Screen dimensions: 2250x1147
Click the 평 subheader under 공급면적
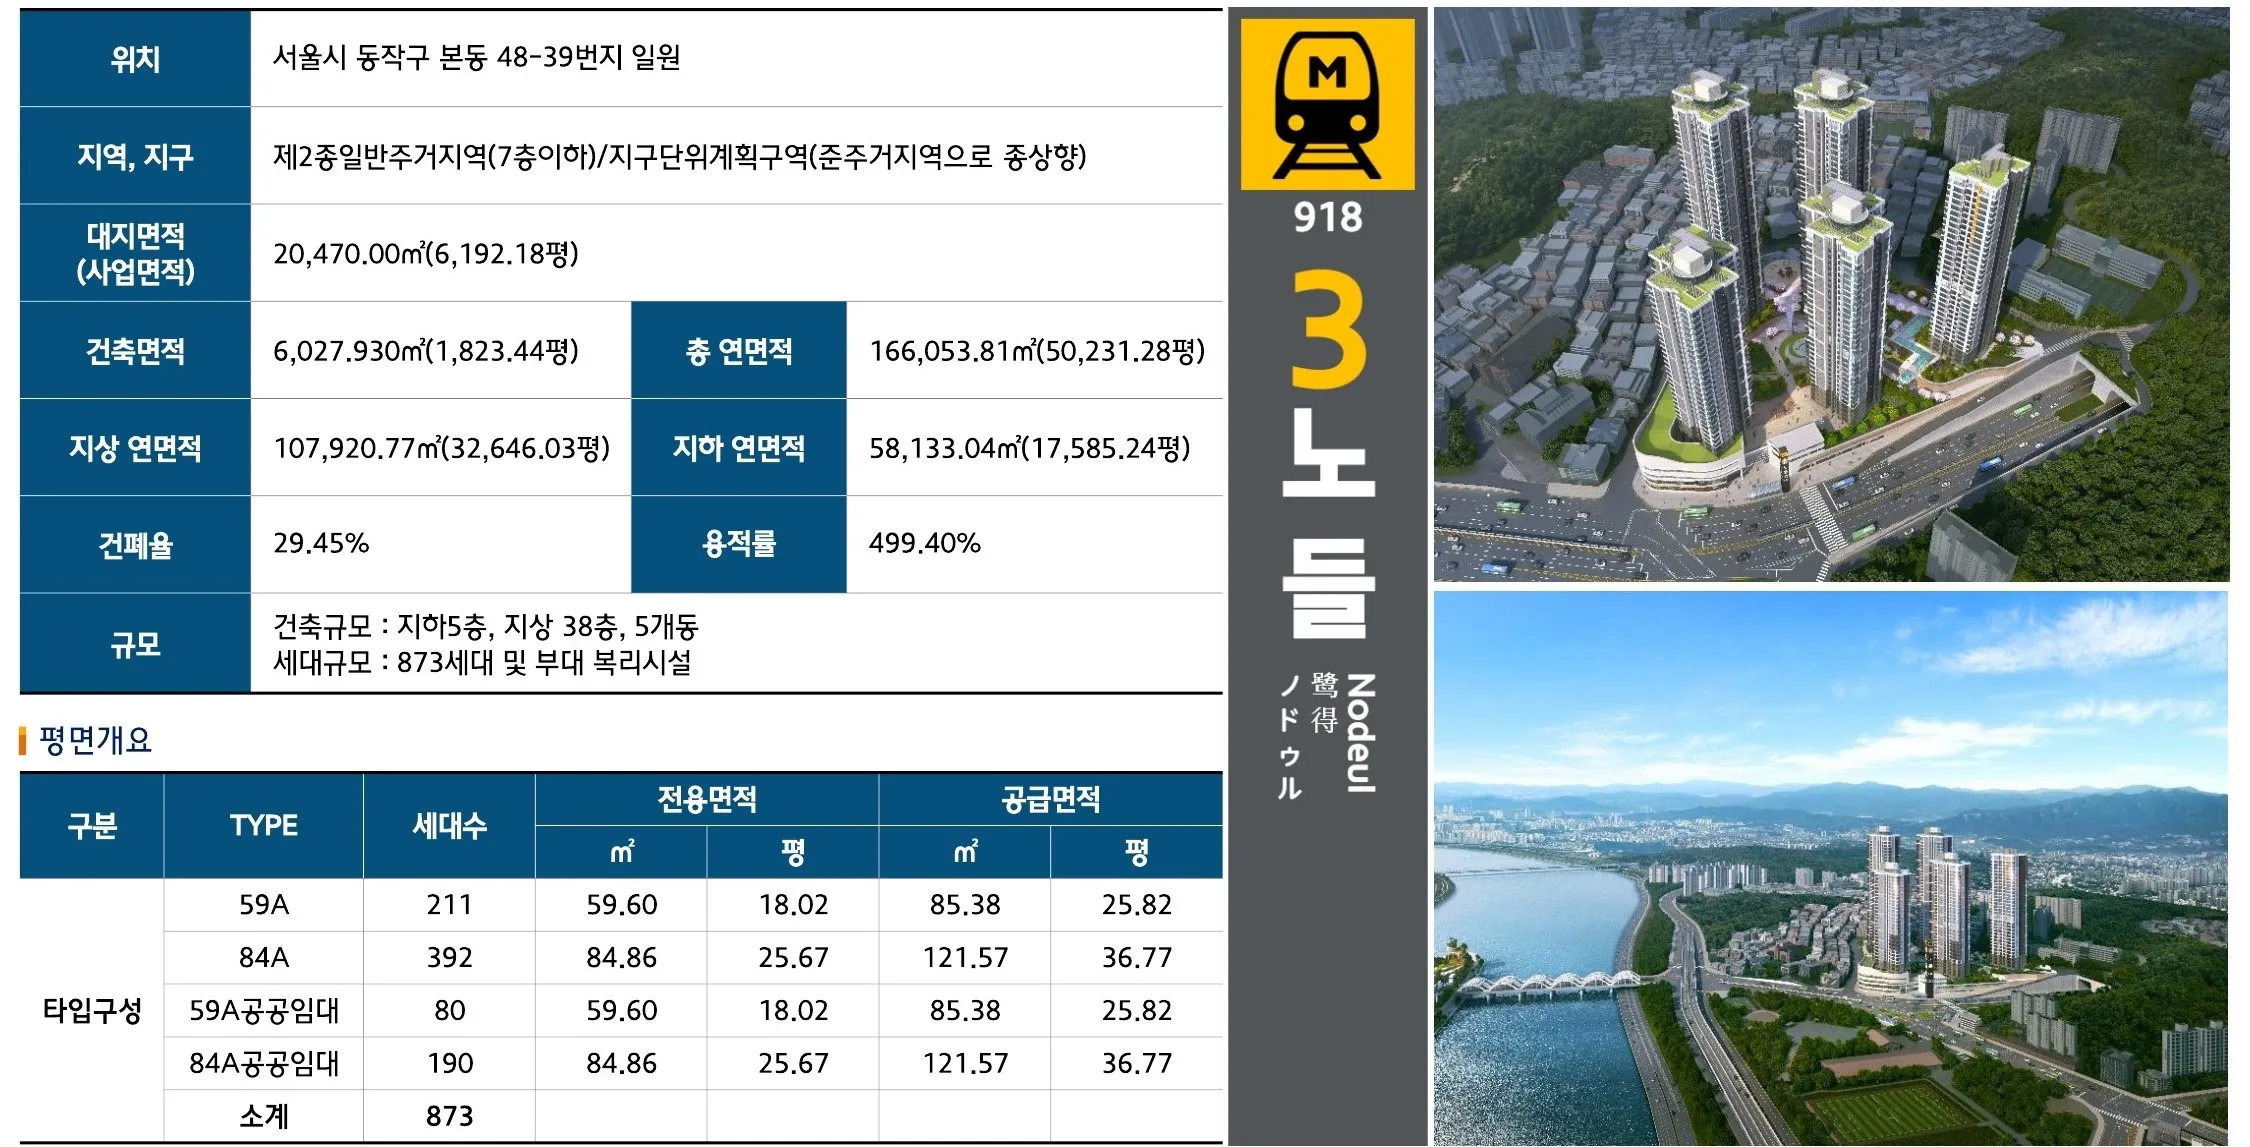pyautogui.click(x=1136, y=852)
